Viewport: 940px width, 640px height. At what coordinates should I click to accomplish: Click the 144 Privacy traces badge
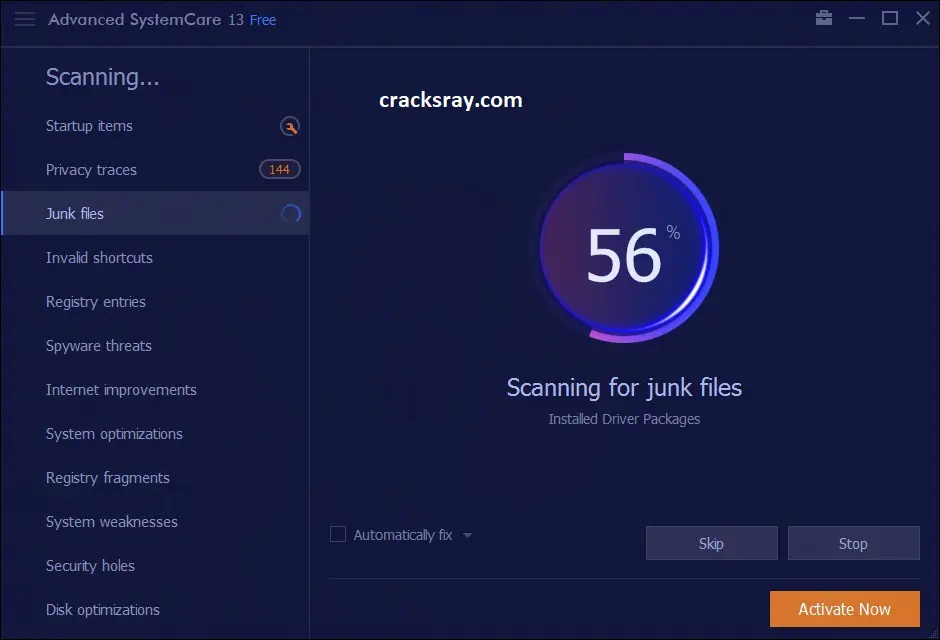tap(279, 170)
